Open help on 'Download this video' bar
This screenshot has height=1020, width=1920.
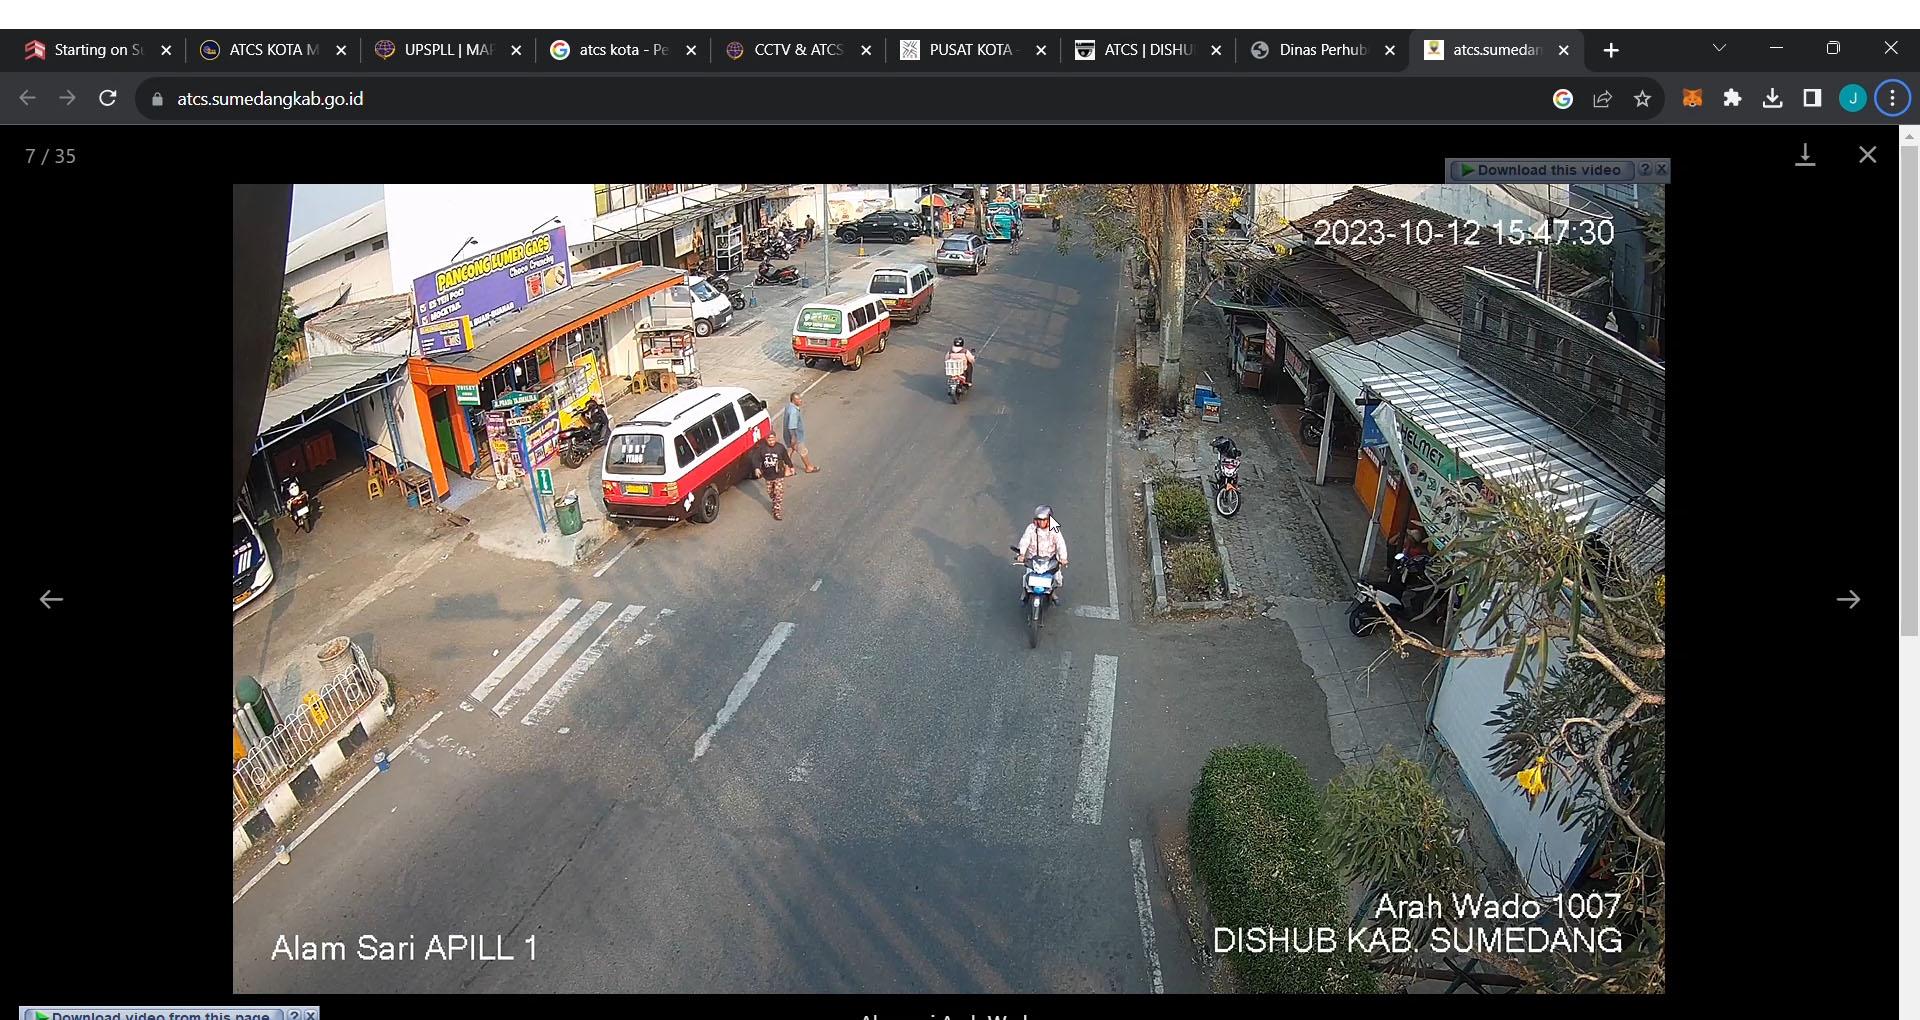1645,170
